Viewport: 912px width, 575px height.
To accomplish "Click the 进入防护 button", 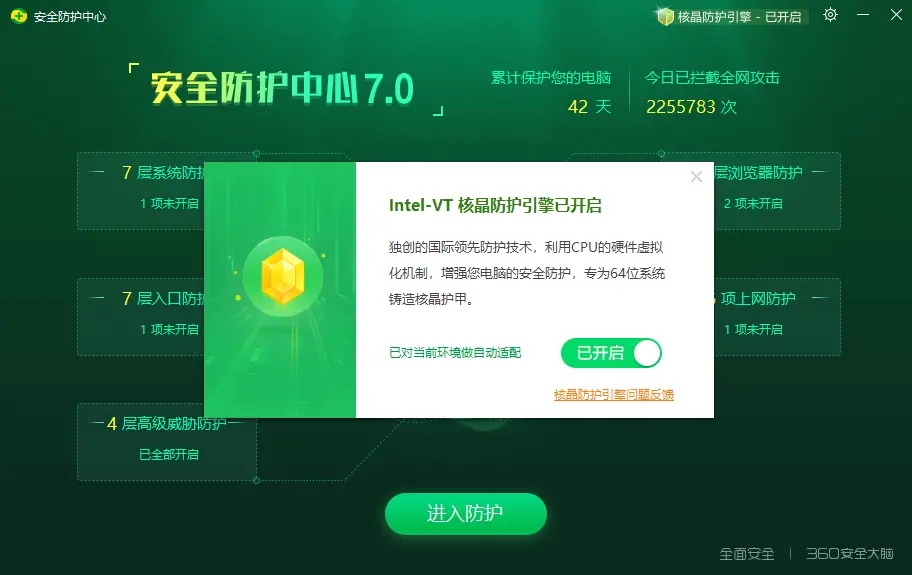I will (465, 514).
